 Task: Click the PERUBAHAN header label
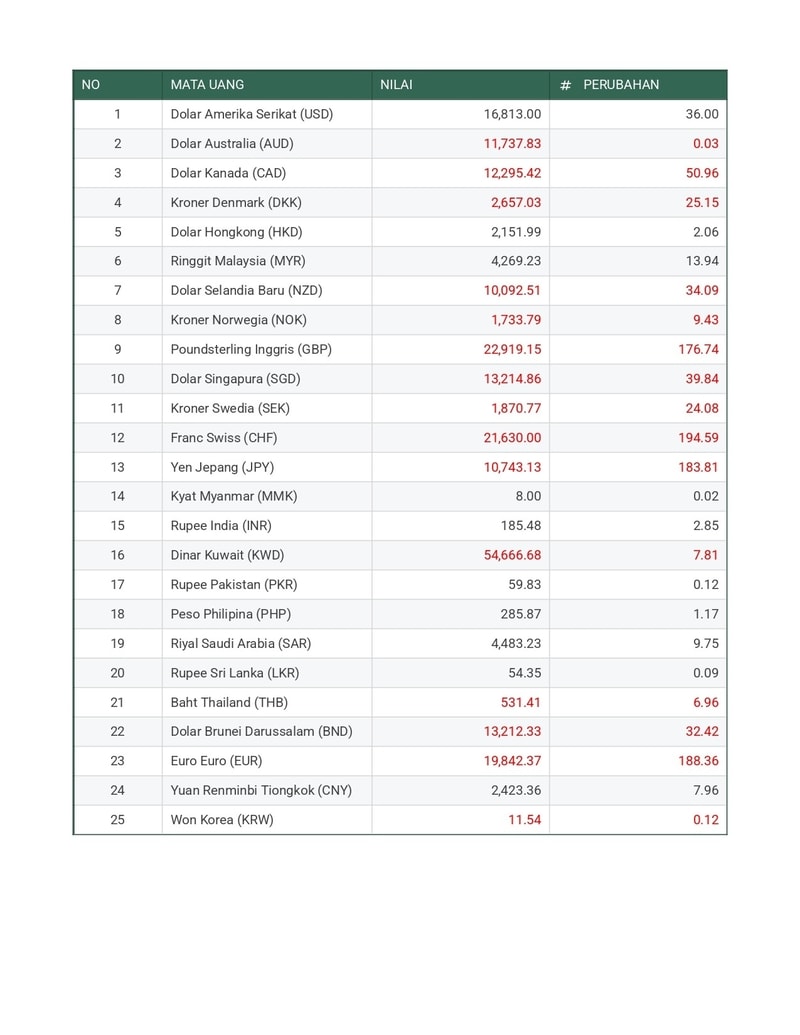point(621,85)
